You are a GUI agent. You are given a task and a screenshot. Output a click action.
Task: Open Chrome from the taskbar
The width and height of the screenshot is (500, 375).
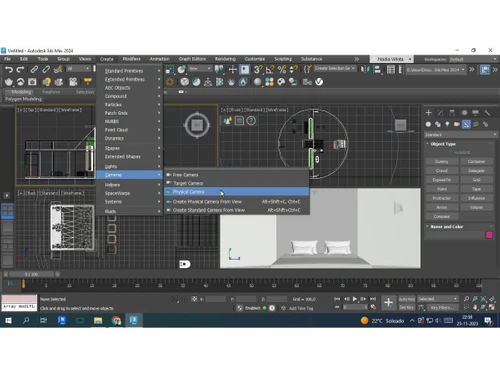point(116,321)
